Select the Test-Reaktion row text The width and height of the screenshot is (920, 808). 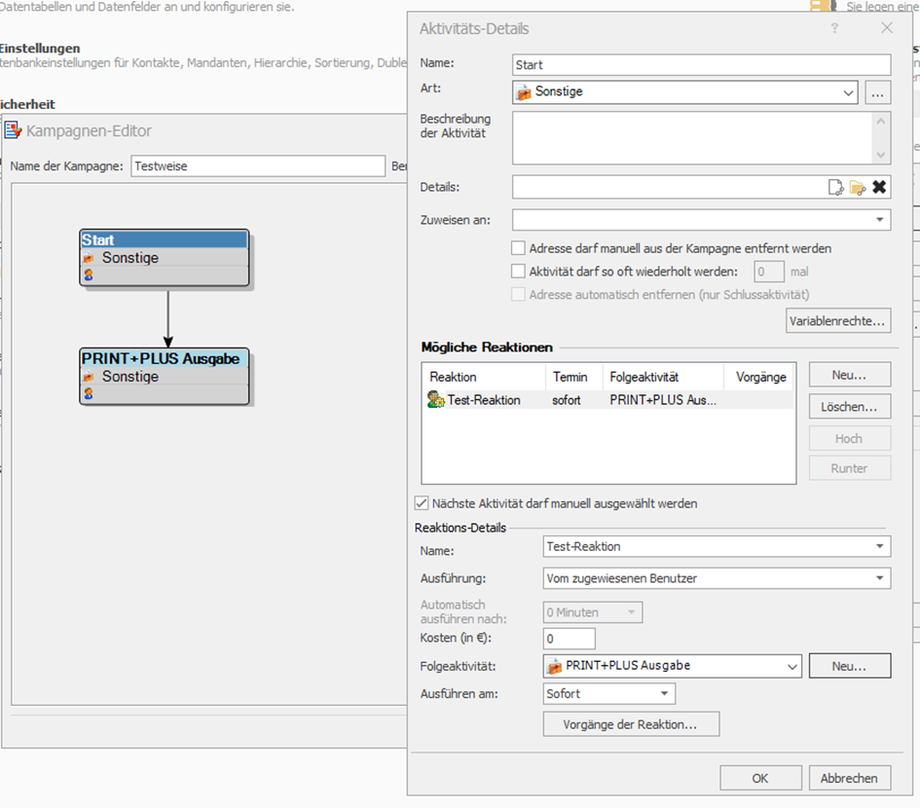(x=483, y=400)
